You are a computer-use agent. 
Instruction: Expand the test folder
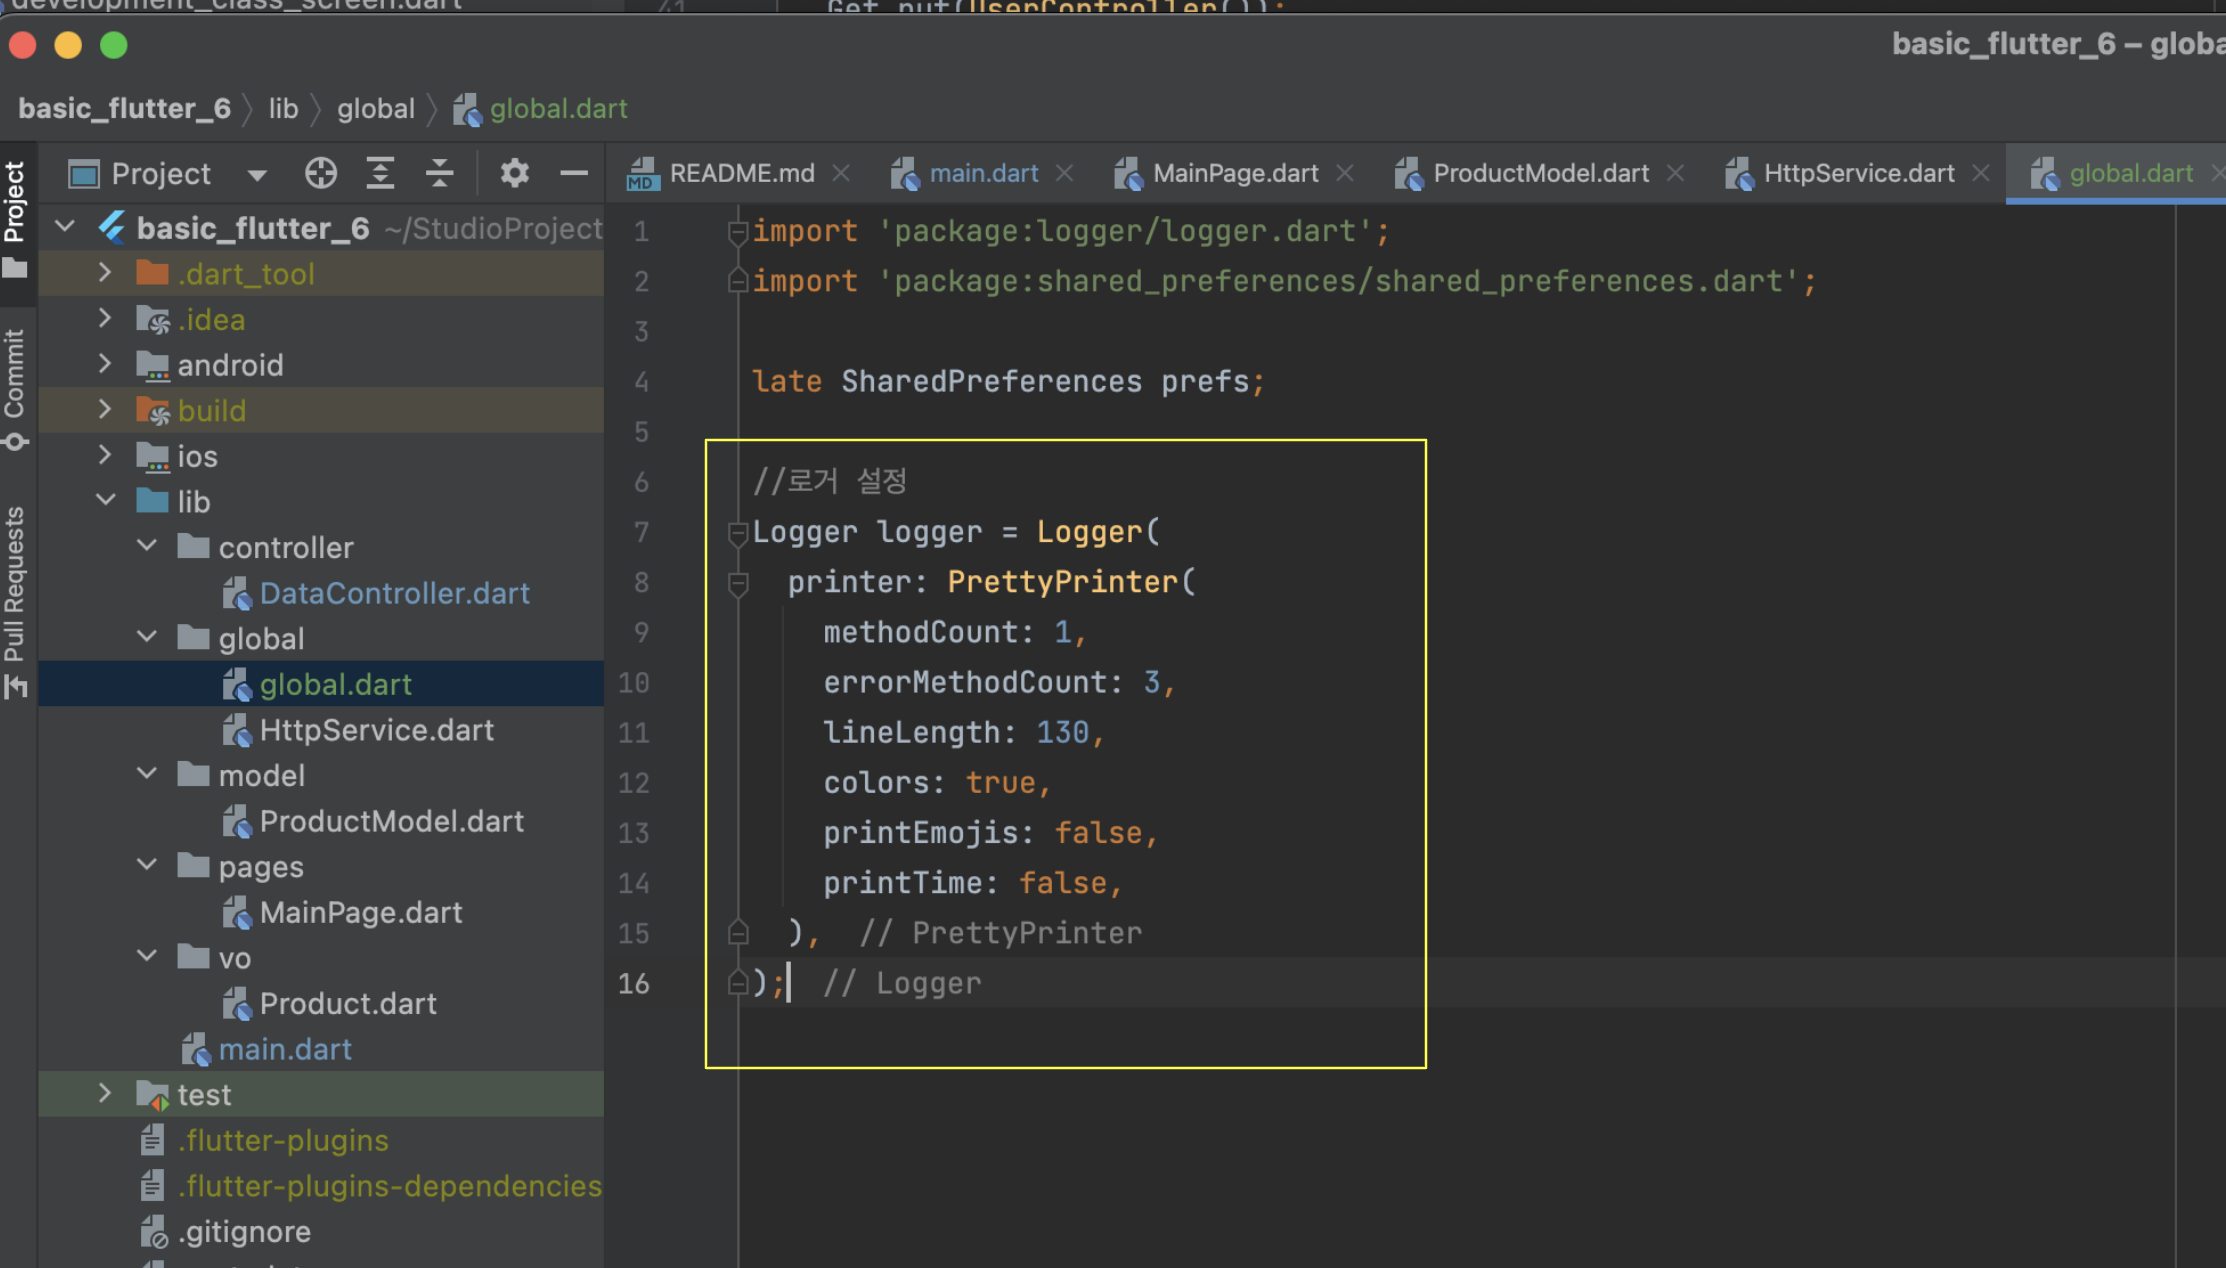pyautogui.click(x=105, y=1094)
